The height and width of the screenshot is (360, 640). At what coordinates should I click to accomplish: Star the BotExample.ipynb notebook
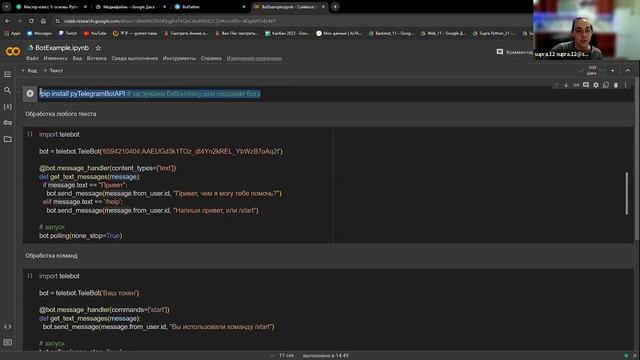coord(98,48)
